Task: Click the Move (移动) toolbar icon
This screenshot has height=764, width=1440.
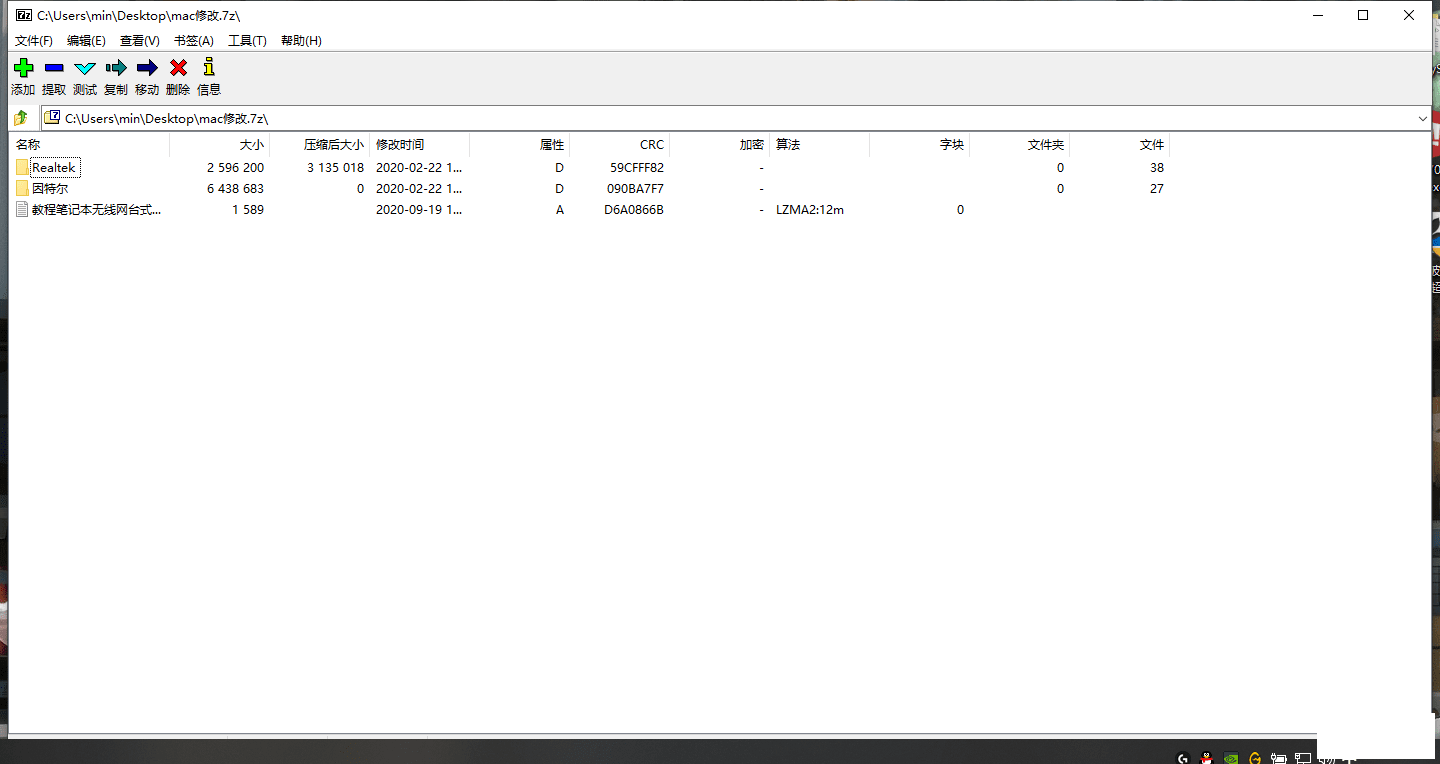Action: 147,68
